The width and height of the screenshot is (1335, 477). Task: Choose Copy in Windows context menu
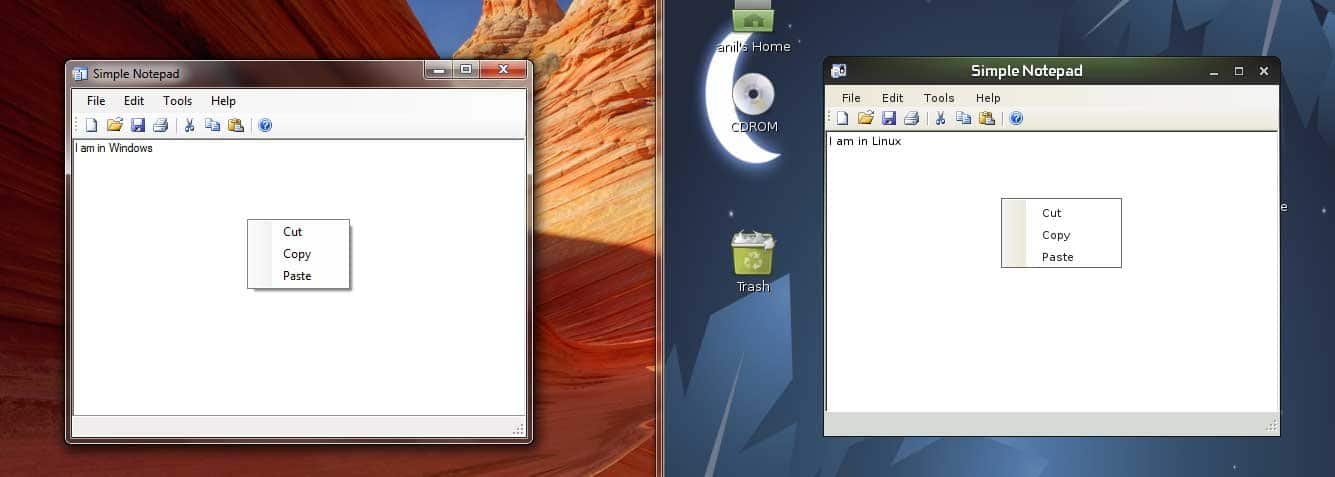(299, 254)
